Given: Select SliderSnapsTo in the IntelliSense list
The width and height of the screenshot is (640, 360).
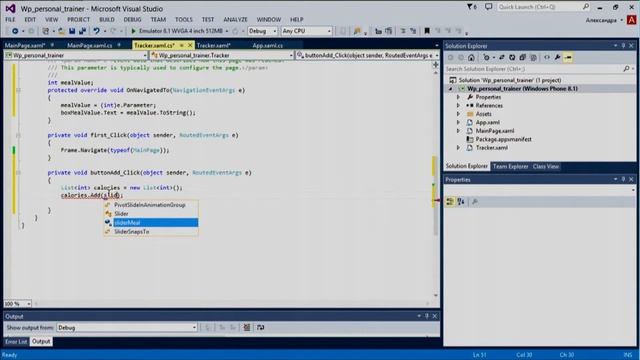Looking at the screenshot, I should pyautogui.click(x=151, y=231).
